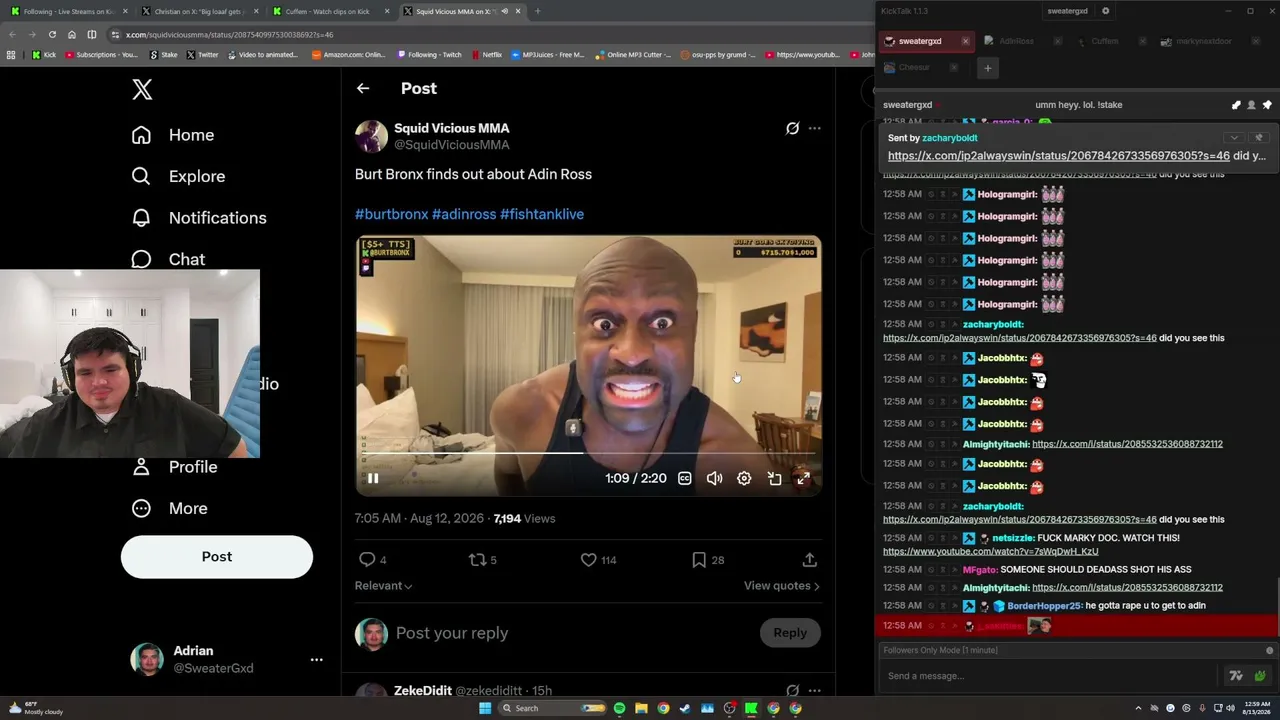1280x720 pixels.
Task: Open Windows Start menu
Action: (x=485, y=708)
